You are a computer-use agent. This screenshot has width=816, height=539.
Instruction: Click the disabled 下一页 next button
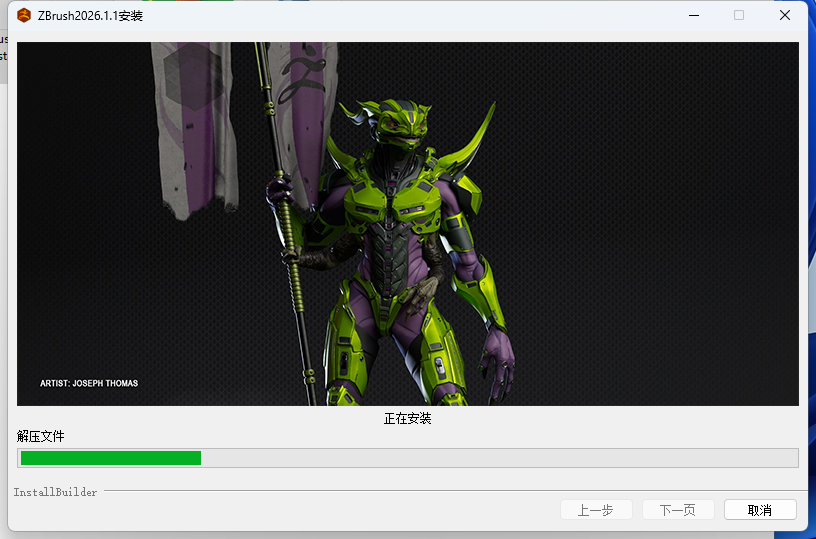678,510
